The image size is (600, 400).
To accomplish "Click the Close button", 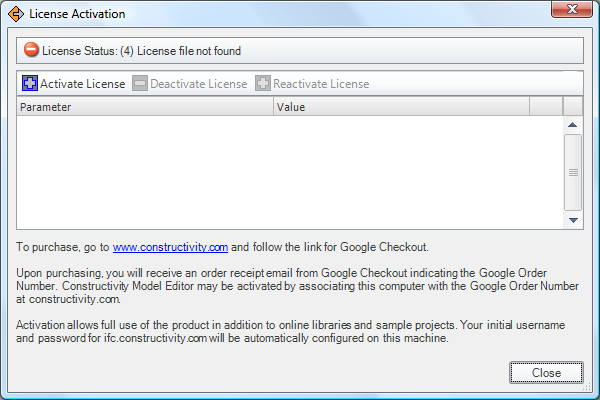I will pos(546,372).
